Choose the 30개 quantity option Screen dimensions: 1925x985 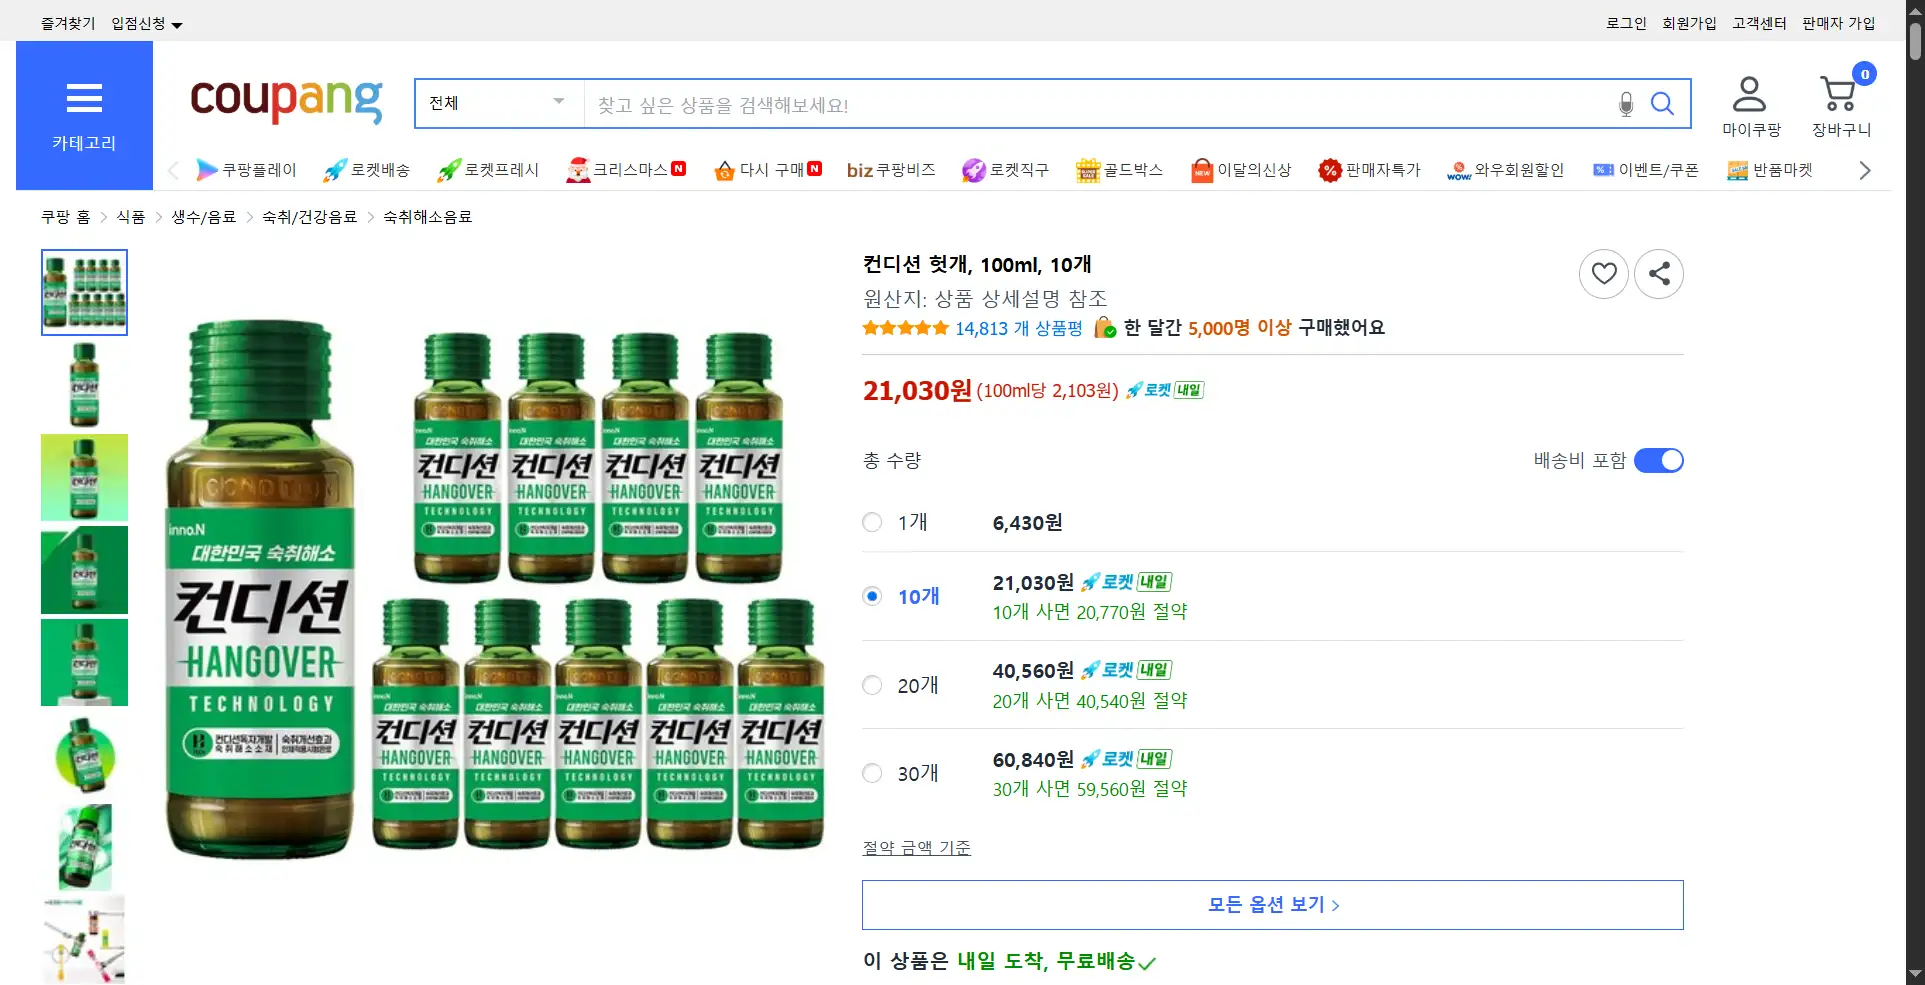(x=872, y=773)
